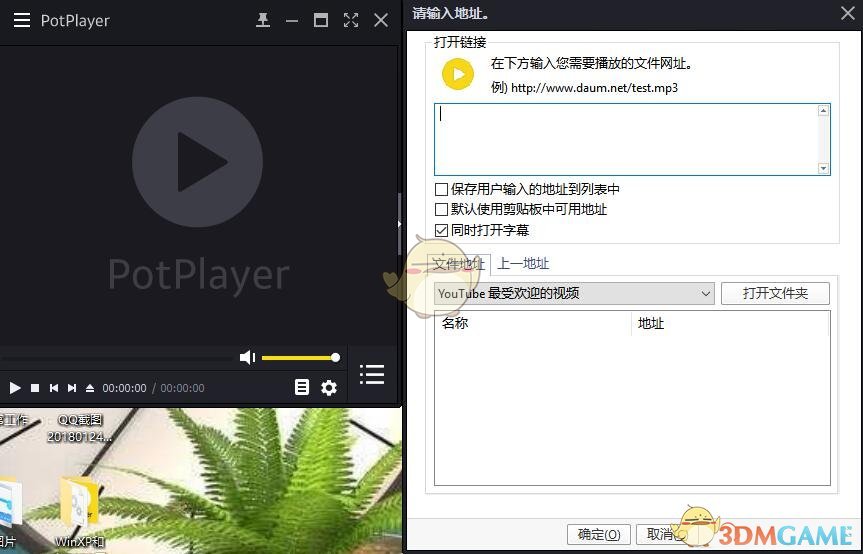Screen dimensions: 863x554
Task: Switch to the 上一地址 tab
Action: (523, 264)
